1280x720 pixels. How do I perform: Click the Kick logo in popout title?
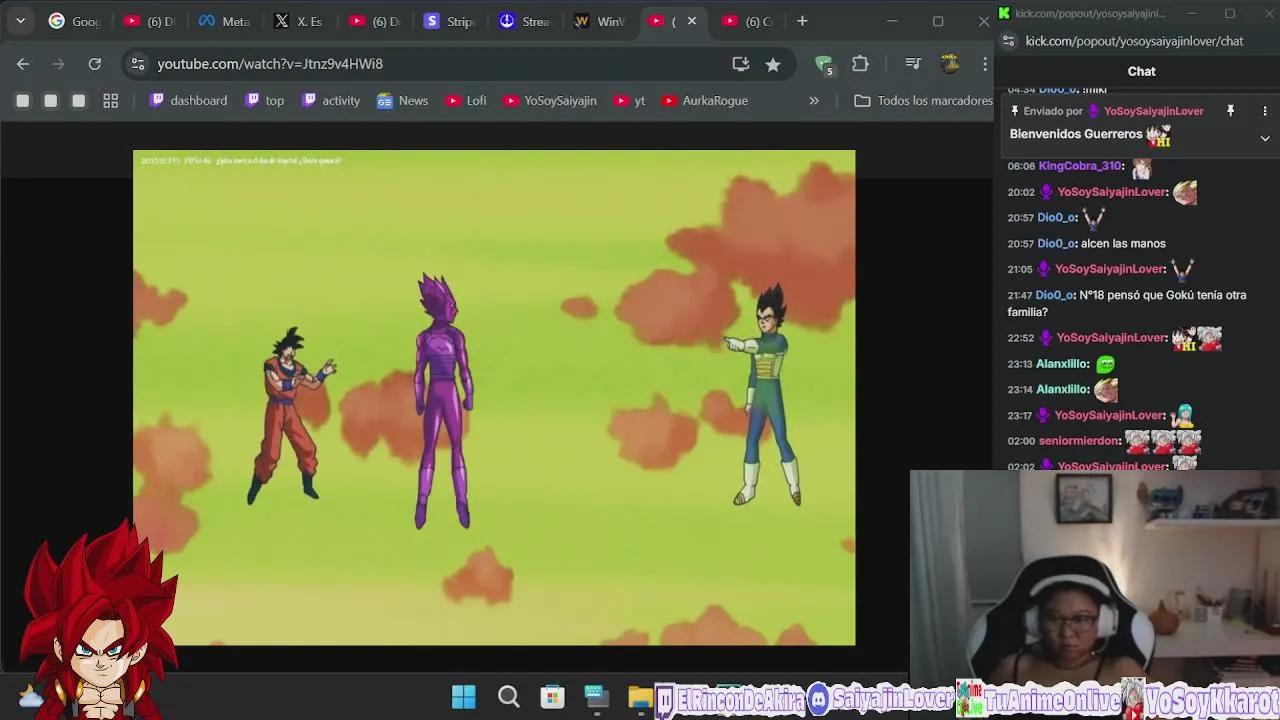point(1004,13)
